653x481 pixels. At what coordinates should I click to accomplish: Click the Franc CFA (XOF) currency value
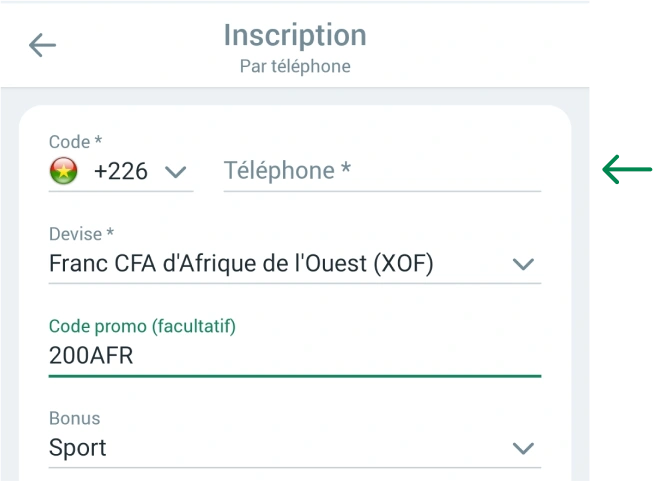[x=242, y=264]
